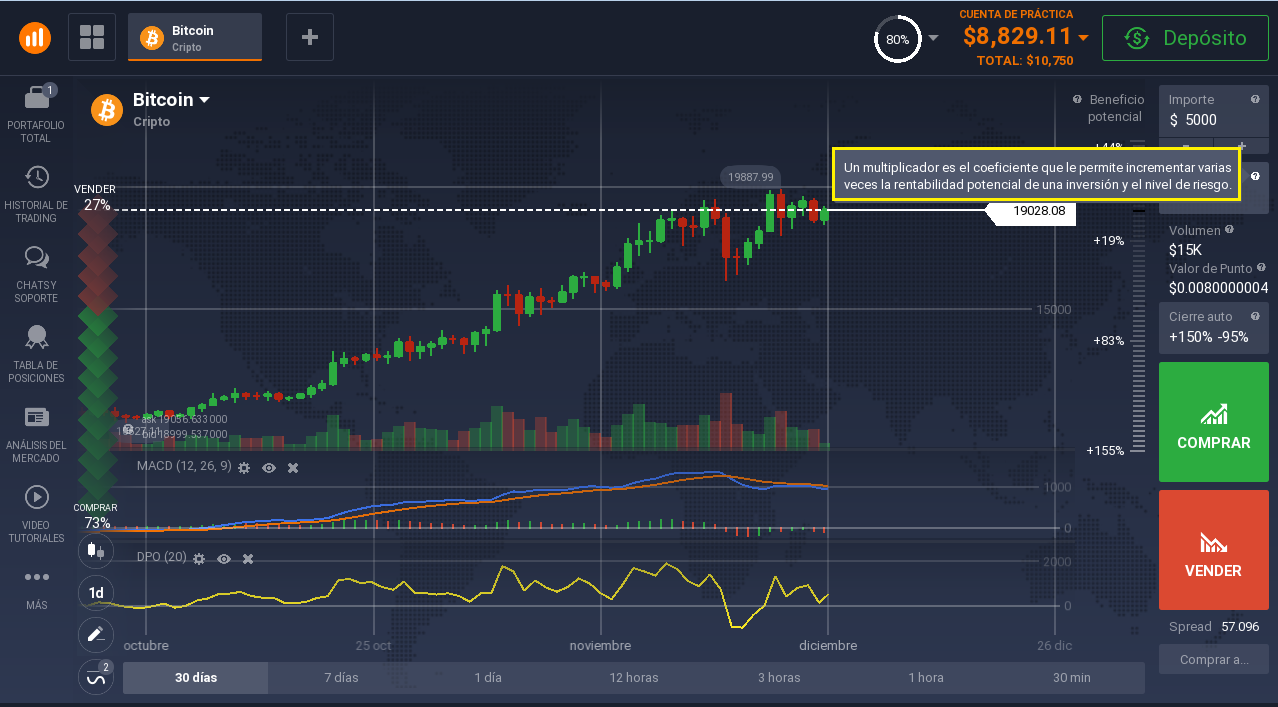Open Portafolio Total in the sidebar
Image resolution: width=1278 pixels, height=707 pixels.
(36, 114)
